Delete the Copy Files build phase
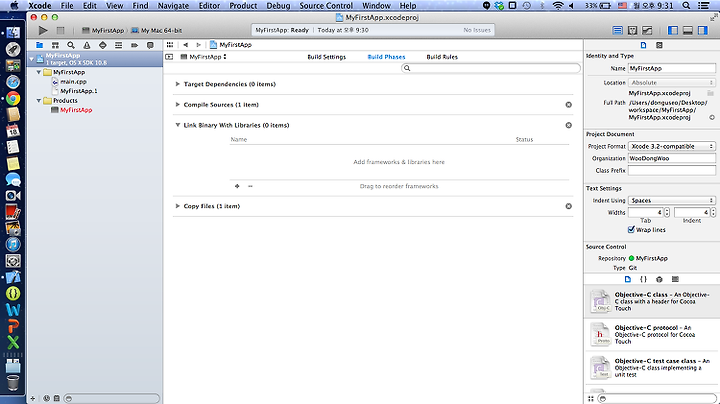Screen dimensions: 720x404 pos(568,206)
